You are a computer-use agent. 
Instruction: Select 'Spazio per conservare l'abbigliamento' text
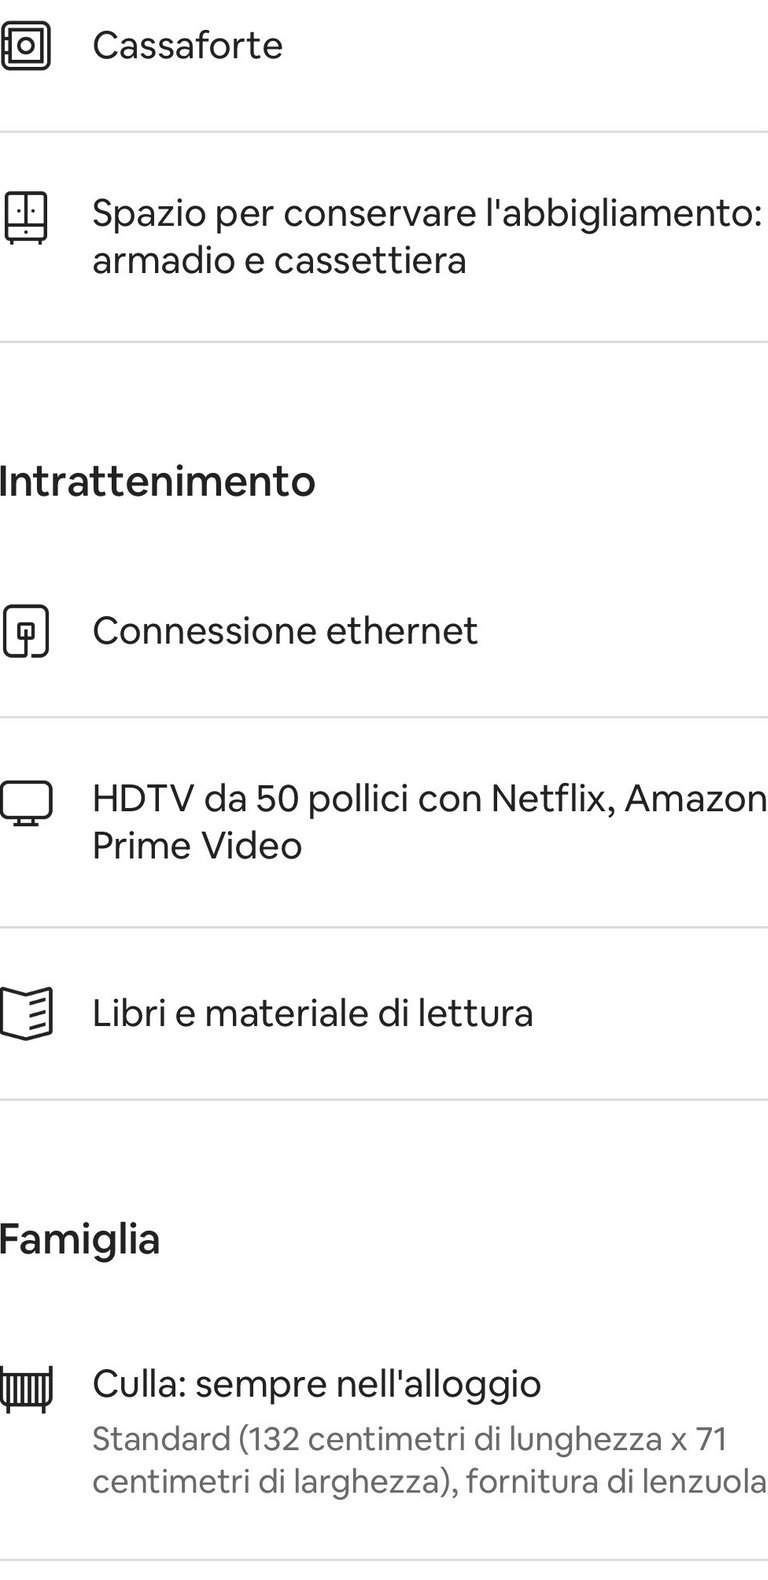pyautogui.click(x=426, y=213)
